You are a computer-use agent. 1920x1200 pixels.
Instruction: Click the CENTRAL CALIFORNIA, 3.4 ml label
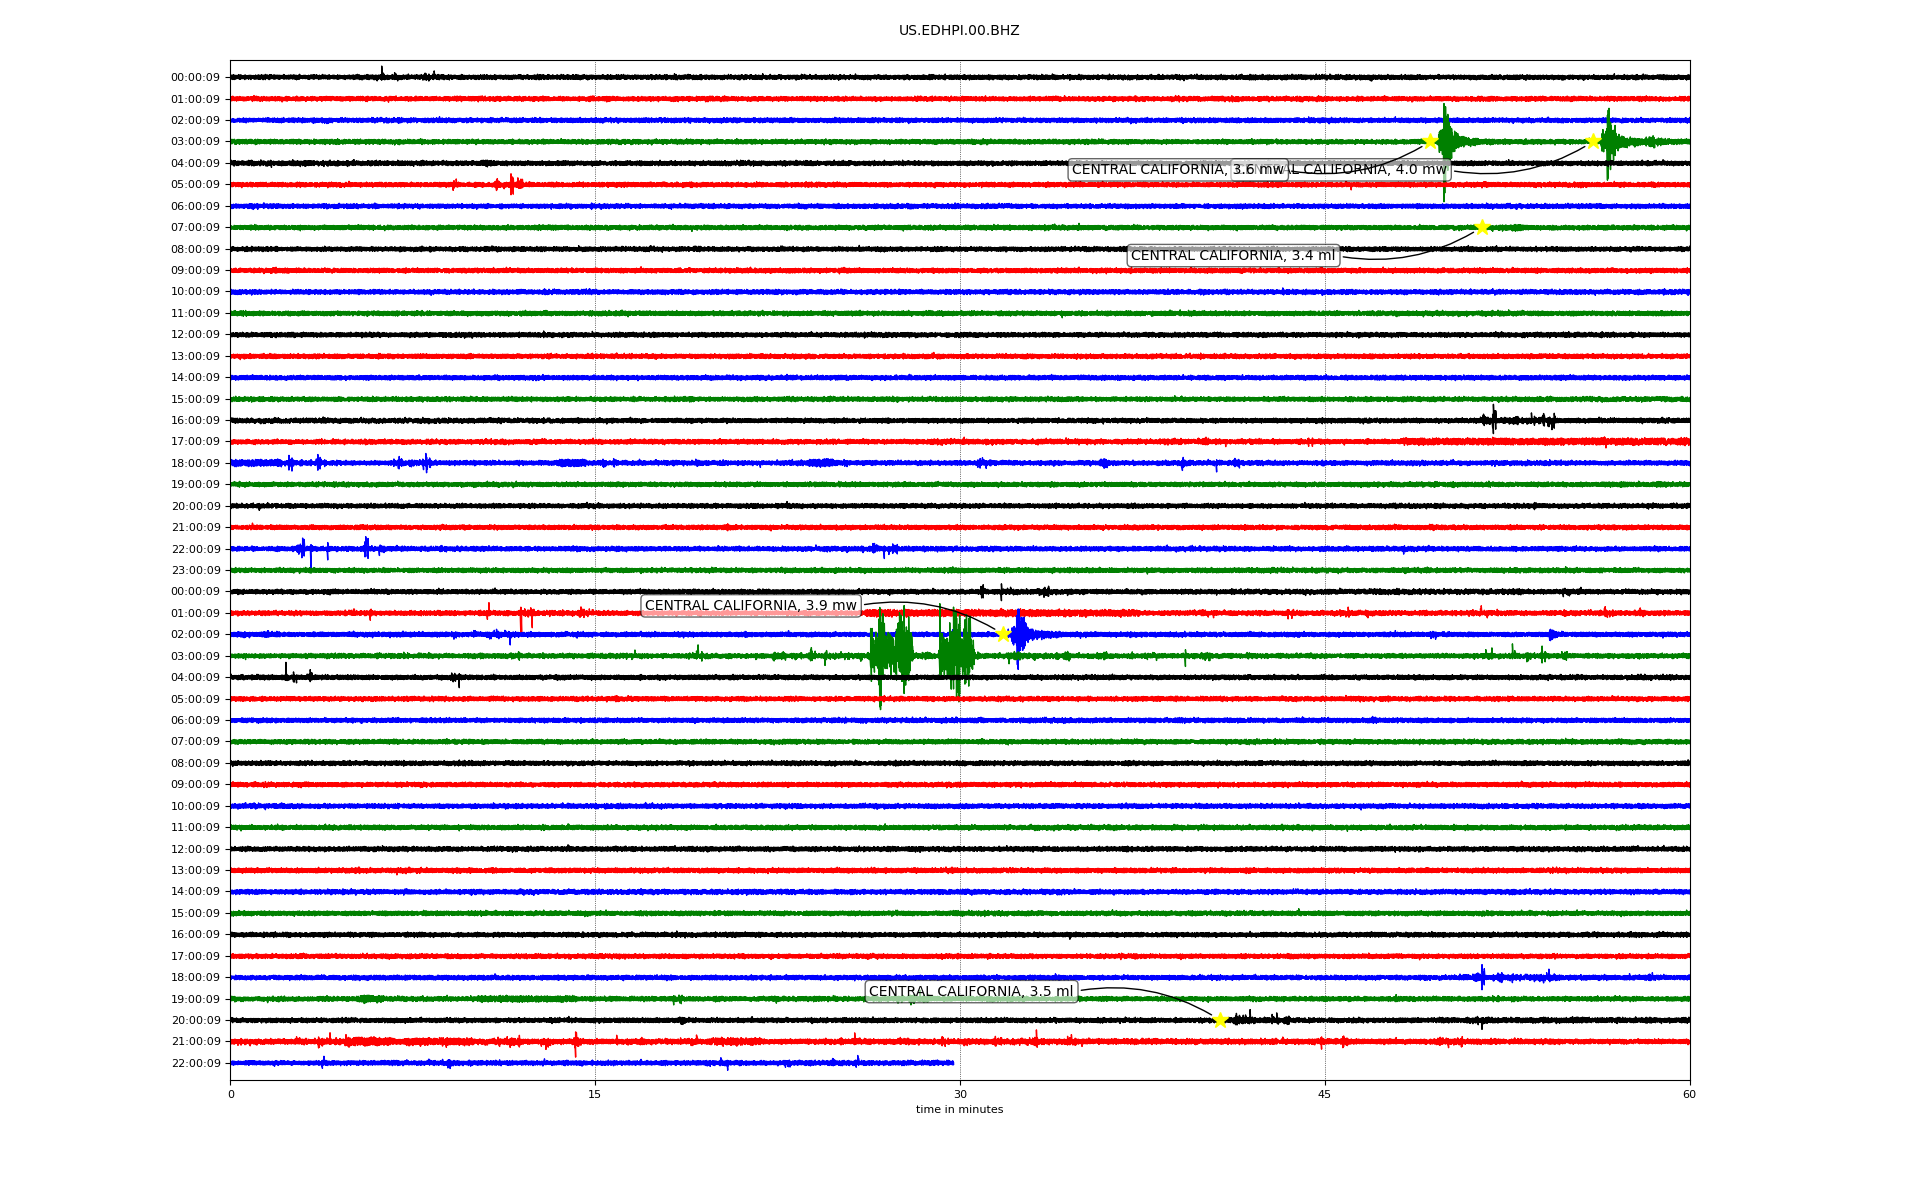tap(1232, 256)
